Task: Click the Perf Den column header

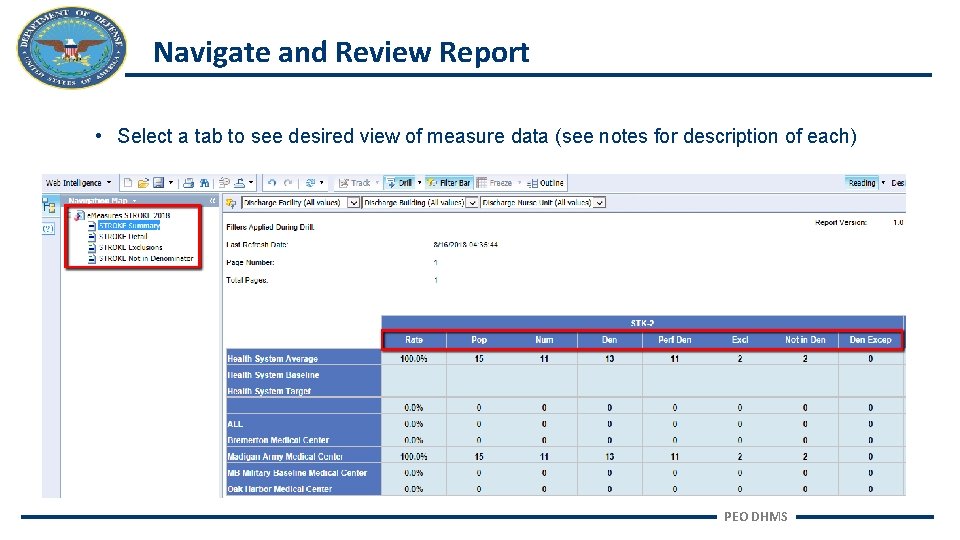Action: click(x=675, y=340)
